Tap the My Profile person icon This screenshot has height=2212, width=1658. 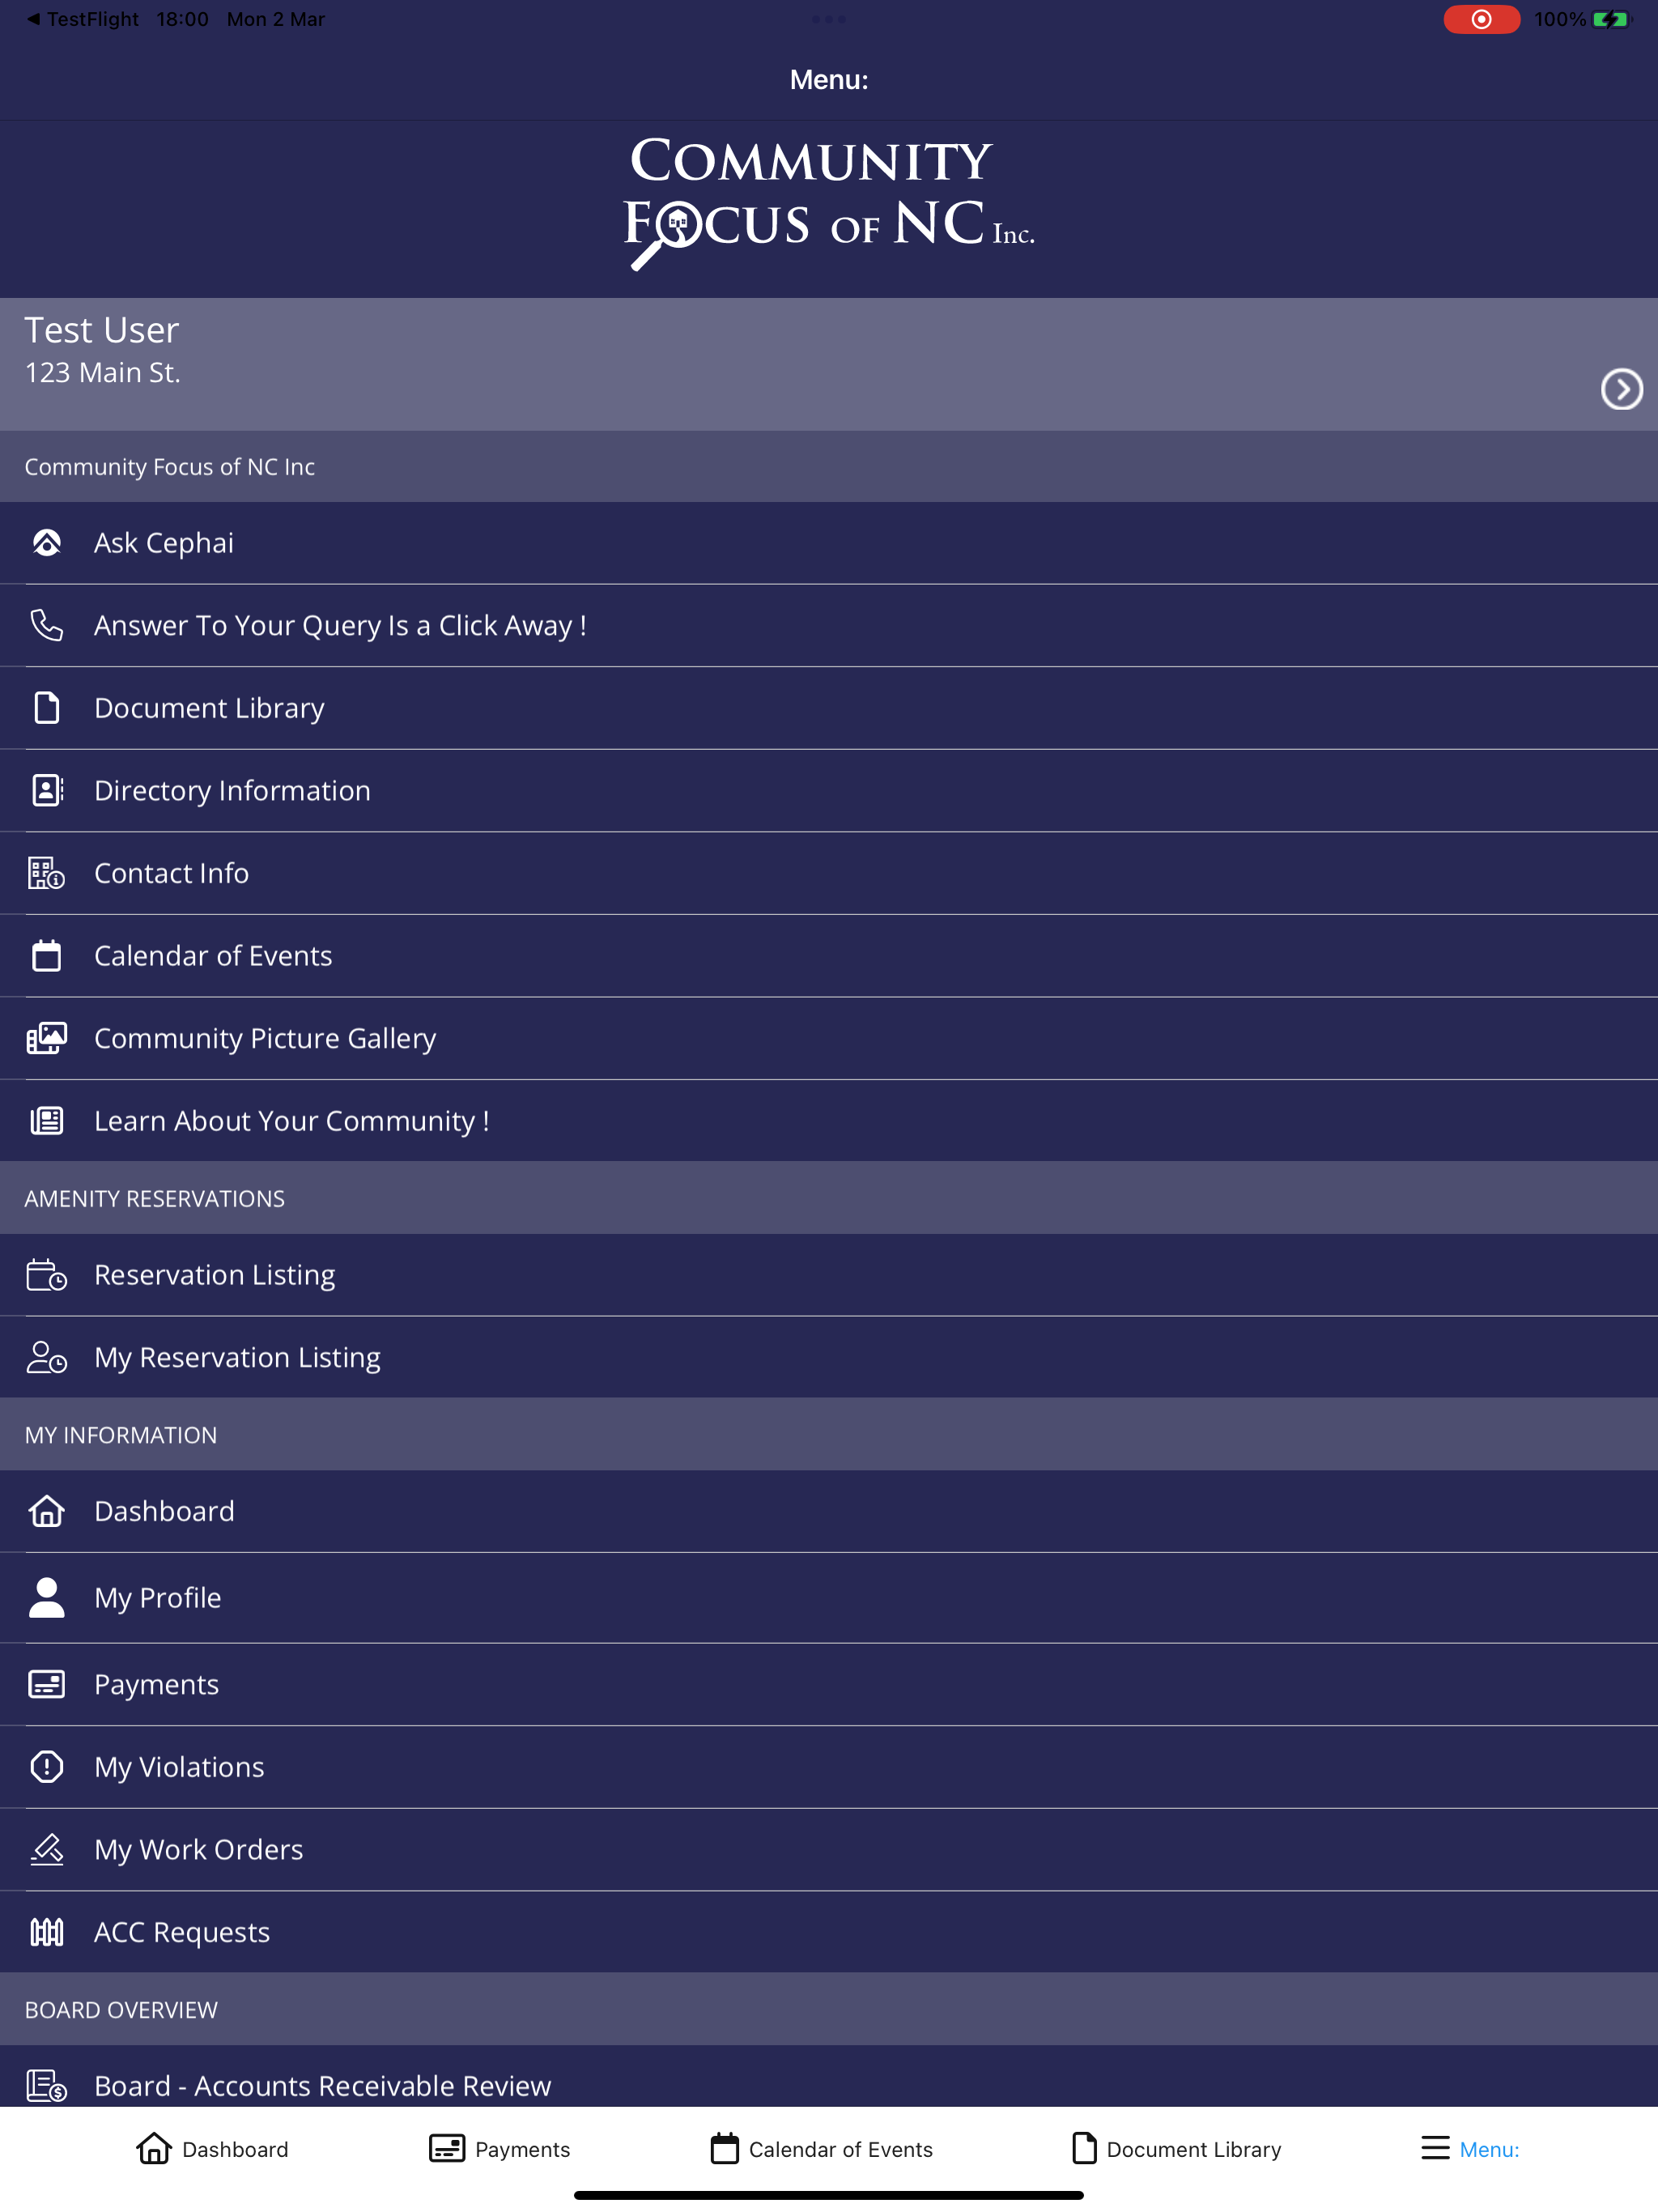click(47, 1598)
